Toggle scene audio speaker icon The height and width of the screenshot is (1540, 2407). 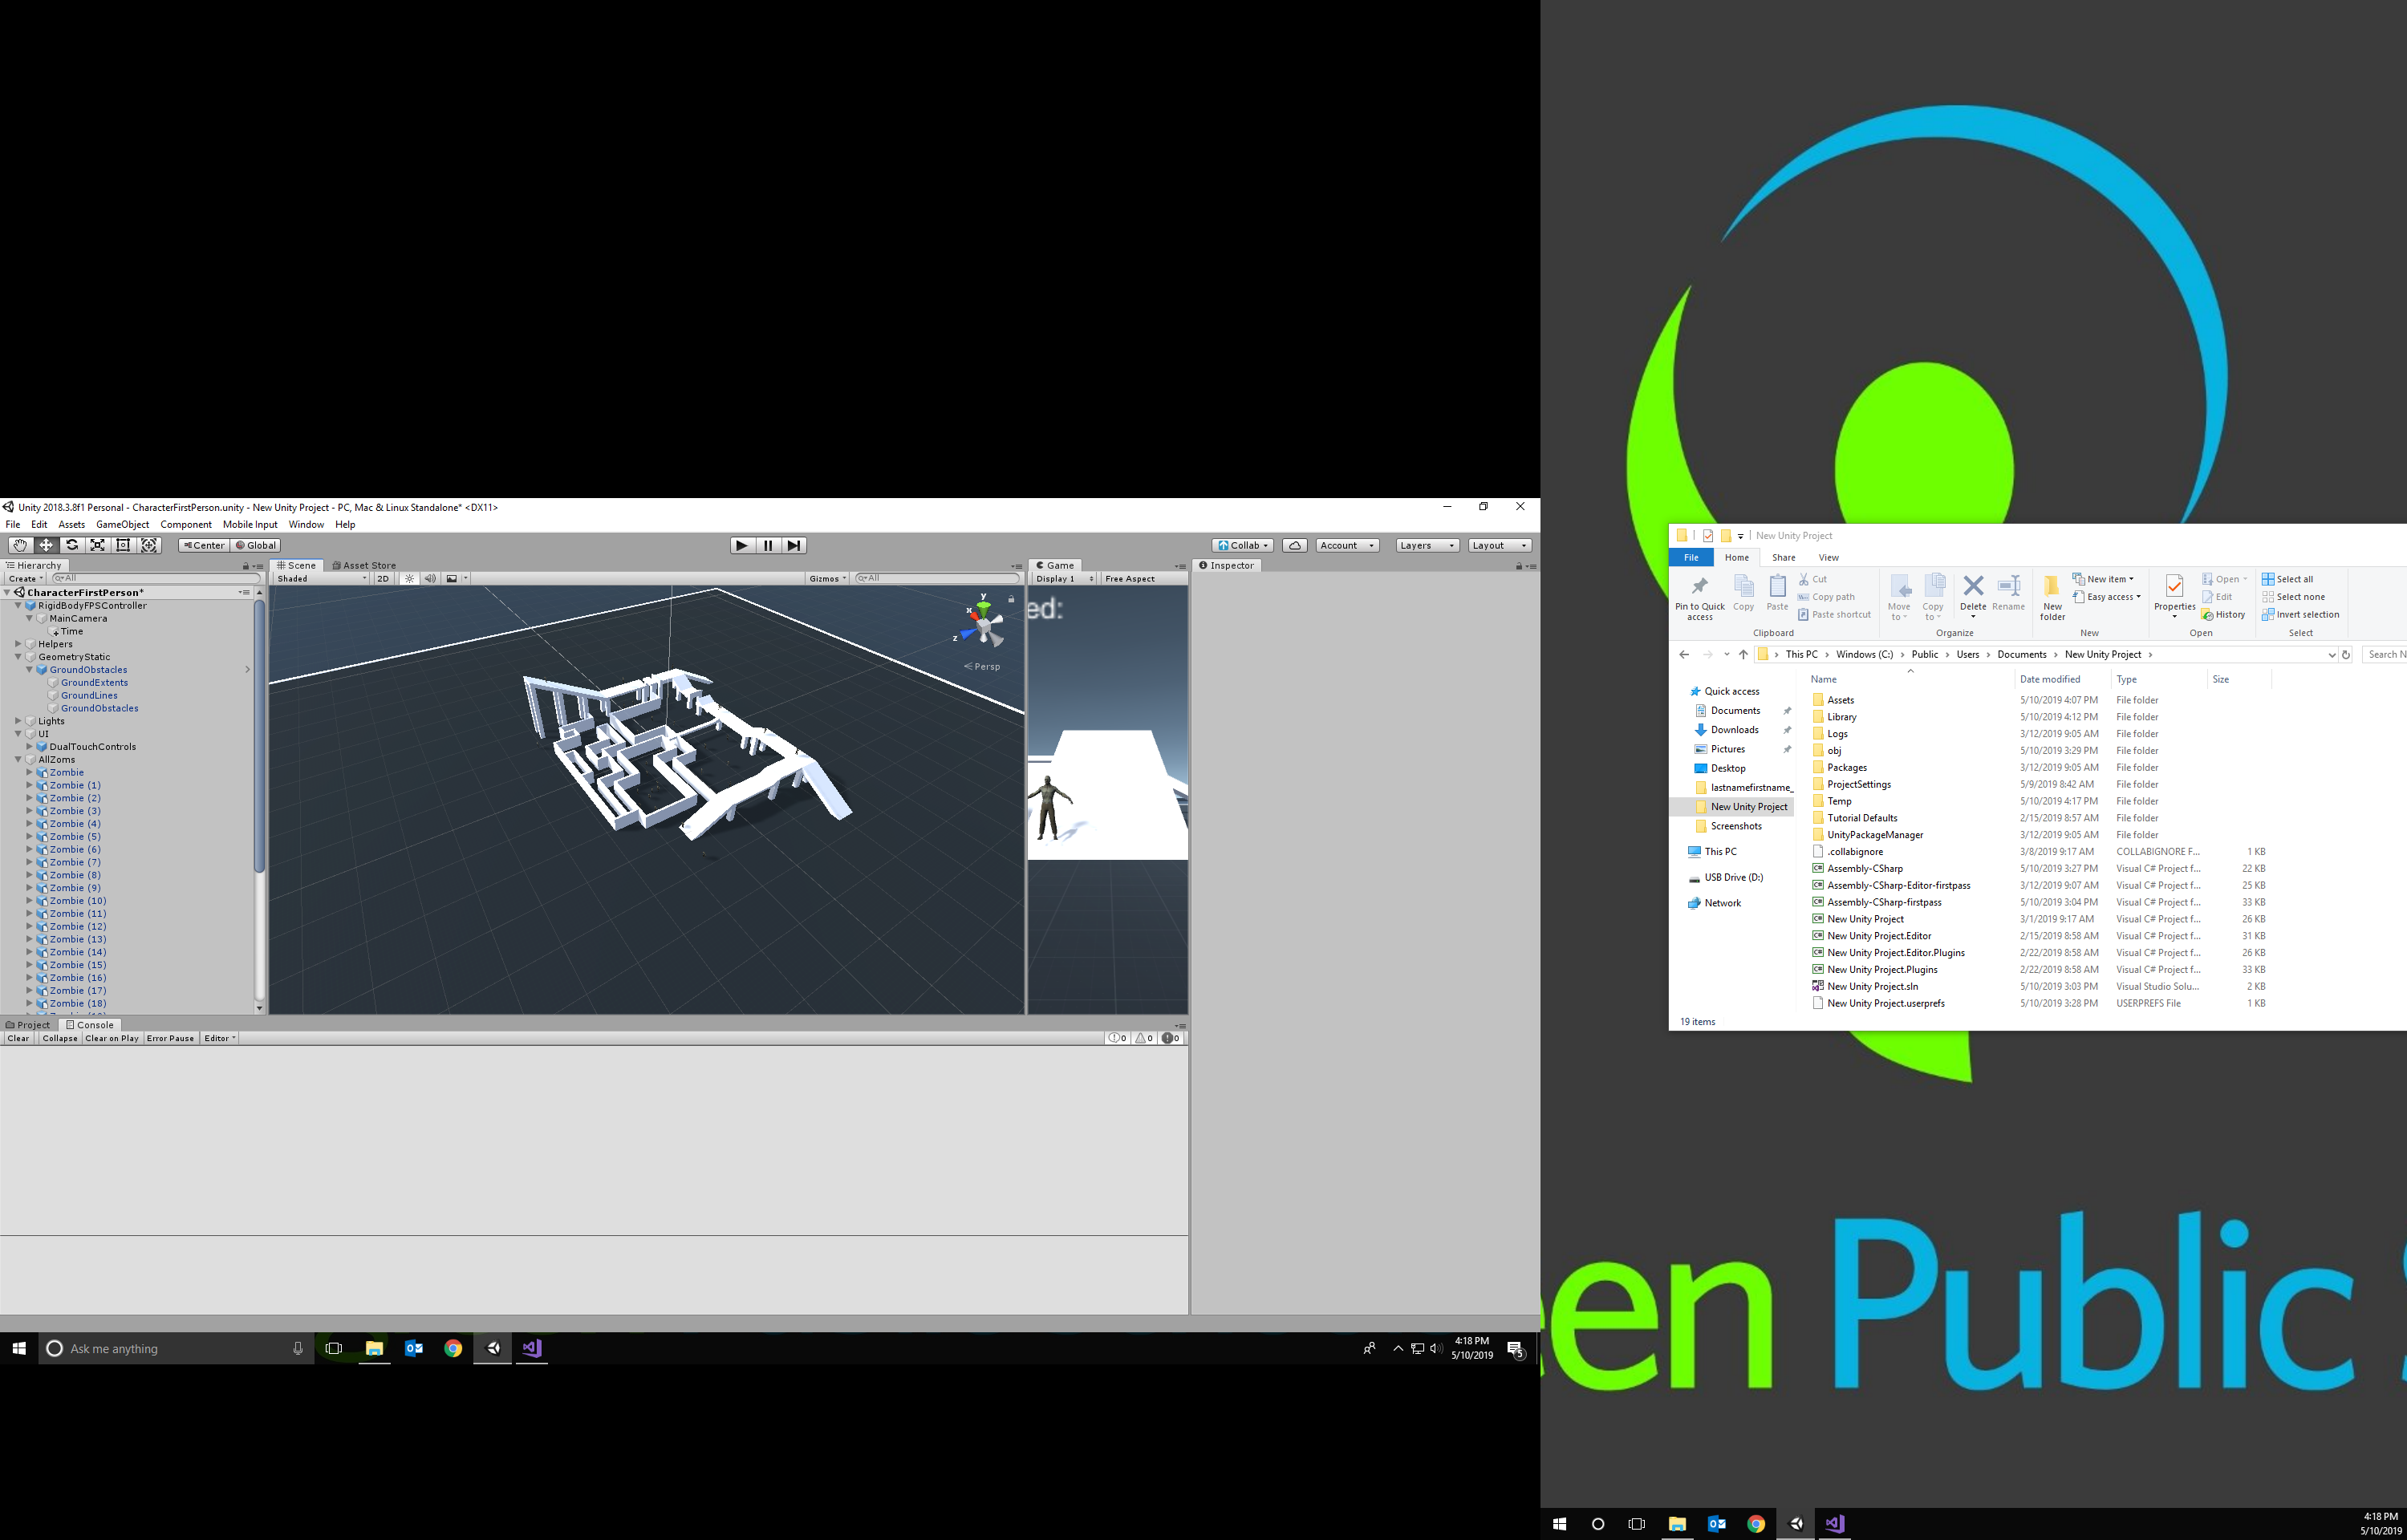(x=430, y=578)
